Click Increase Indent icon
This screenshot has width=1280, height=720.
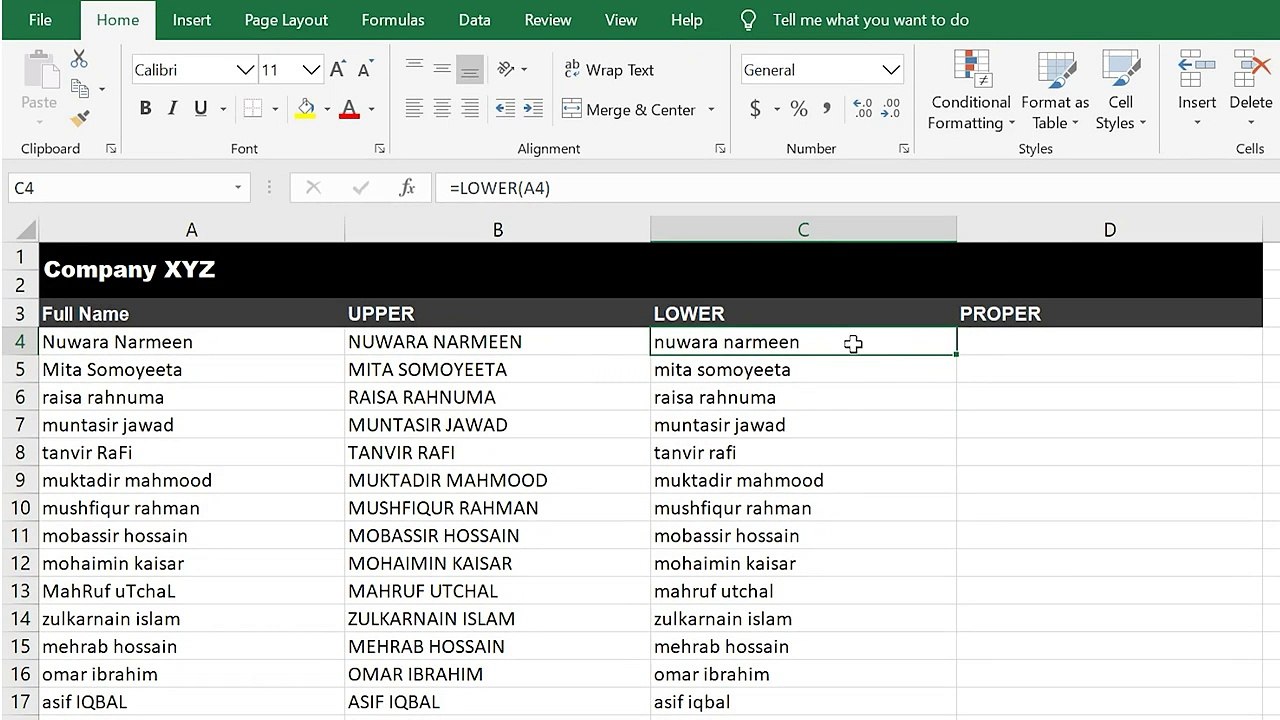pos(533,108)
